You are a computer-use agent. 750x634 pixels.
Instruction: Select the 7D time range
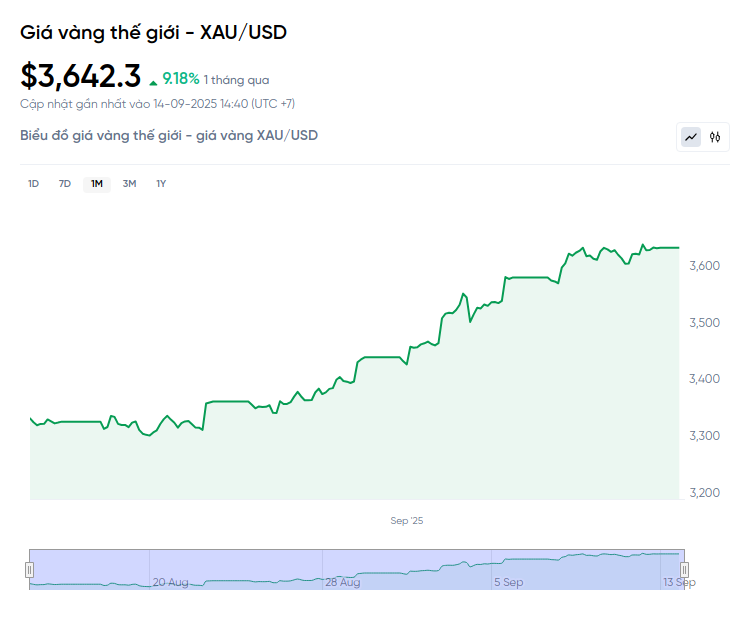click(x=65, y=183)
